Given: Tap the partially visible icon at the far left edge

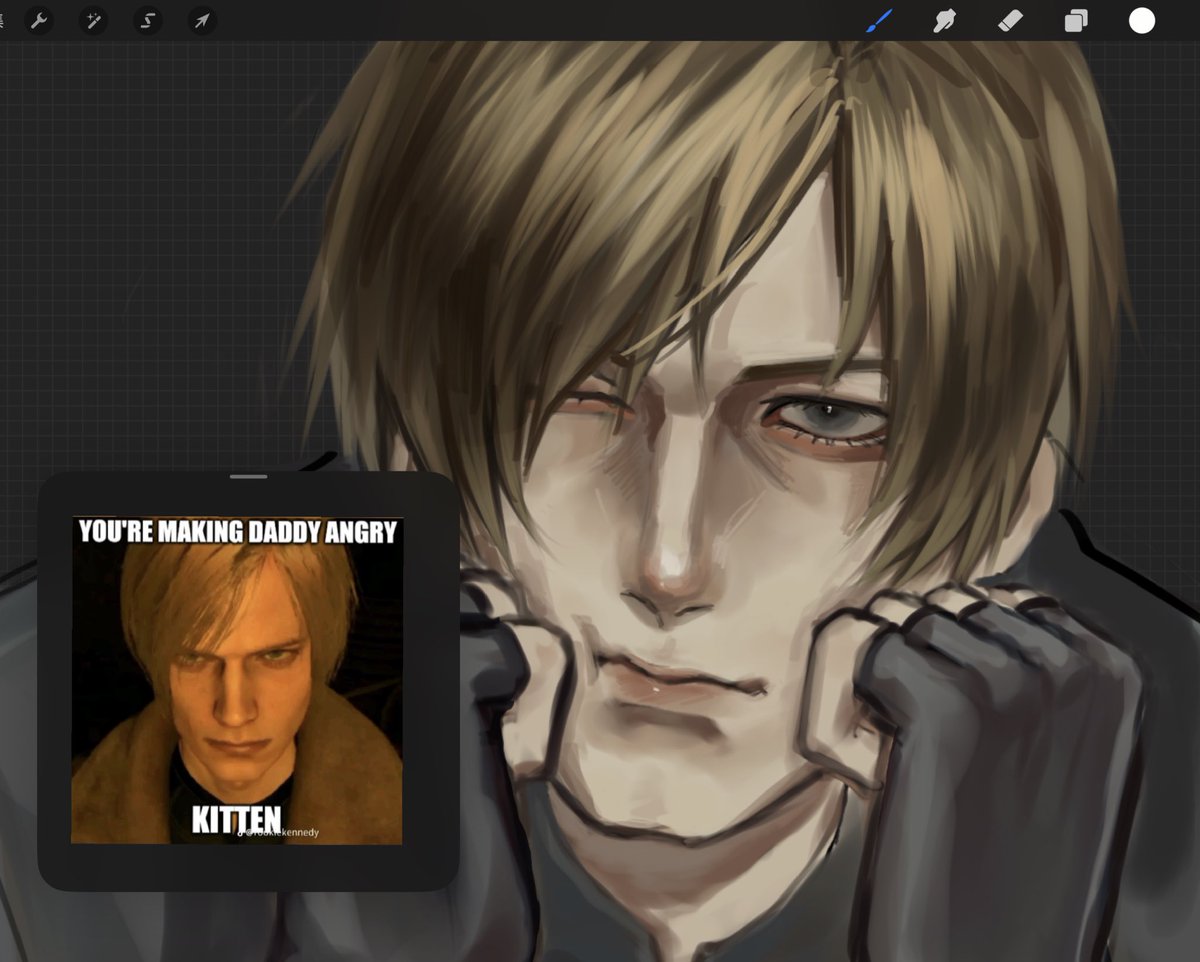Looking at the screenshot, I should 4,19.
